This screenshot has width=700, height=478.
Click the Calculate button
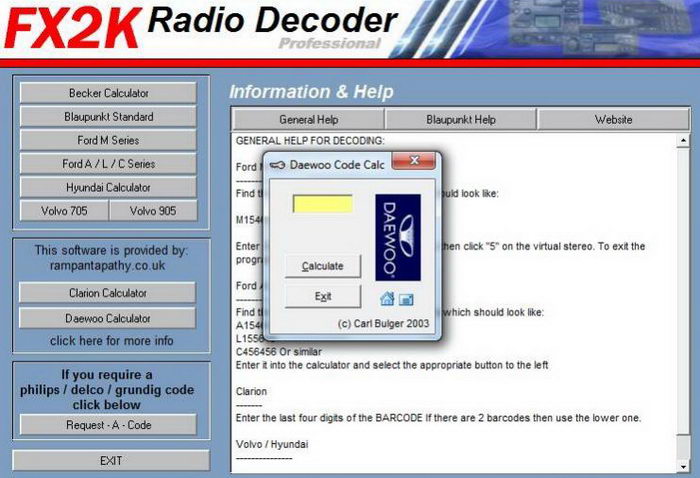coord(323,266)
